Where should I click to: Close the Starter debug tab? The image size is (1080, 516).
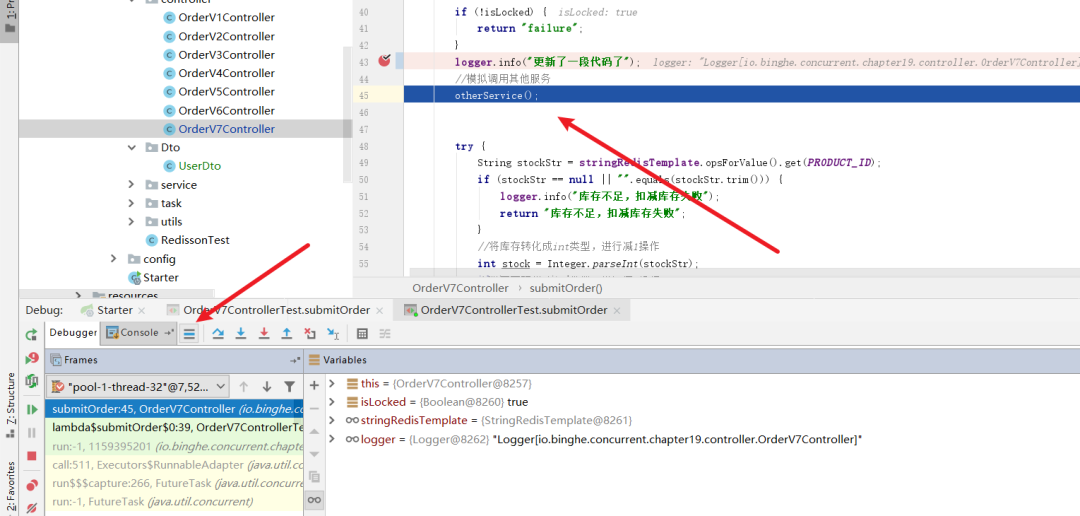142,311
